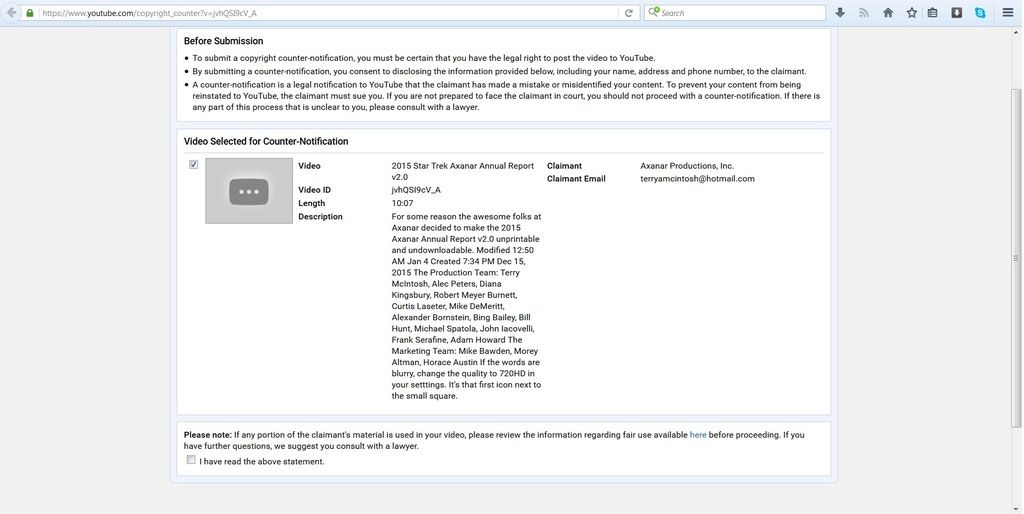The height and width of the screenshot is (514, 1024).
Task: Click the 'Length' label
Action: point(312,203)
